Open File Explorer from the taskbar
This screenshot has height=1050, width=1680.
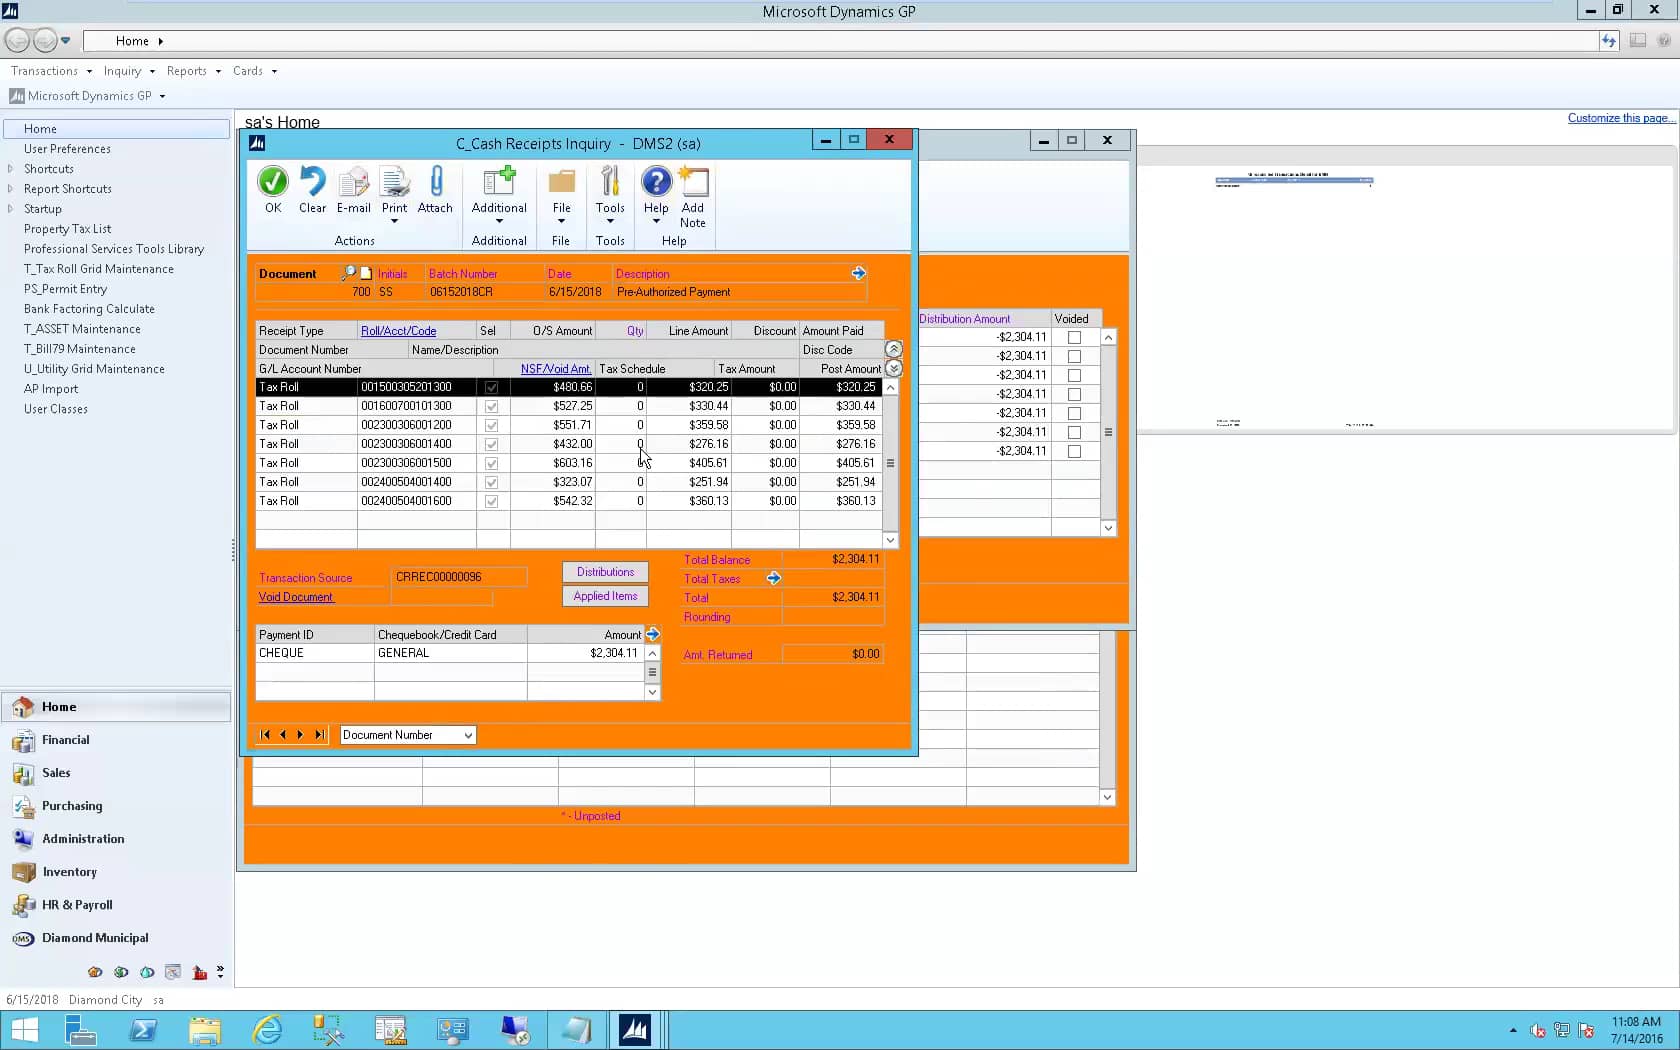205,1030
